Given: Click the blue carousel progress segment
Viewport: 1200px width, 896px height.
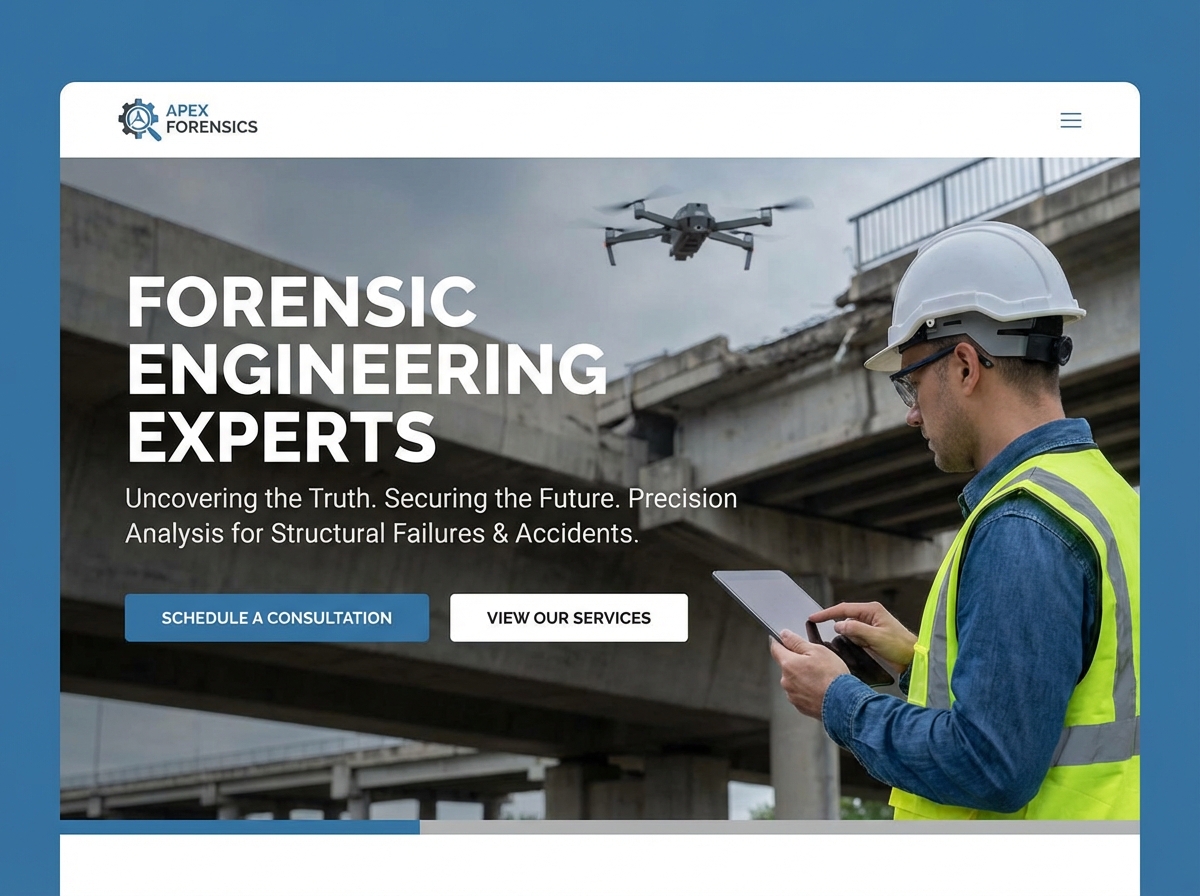Looking at the screenshot, I should pyautogui.click(x=240, y=830).
